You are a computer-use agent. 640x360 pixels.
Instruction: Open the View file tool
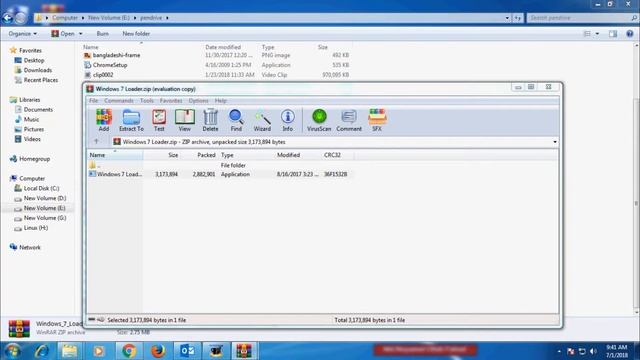pos(184,120)
